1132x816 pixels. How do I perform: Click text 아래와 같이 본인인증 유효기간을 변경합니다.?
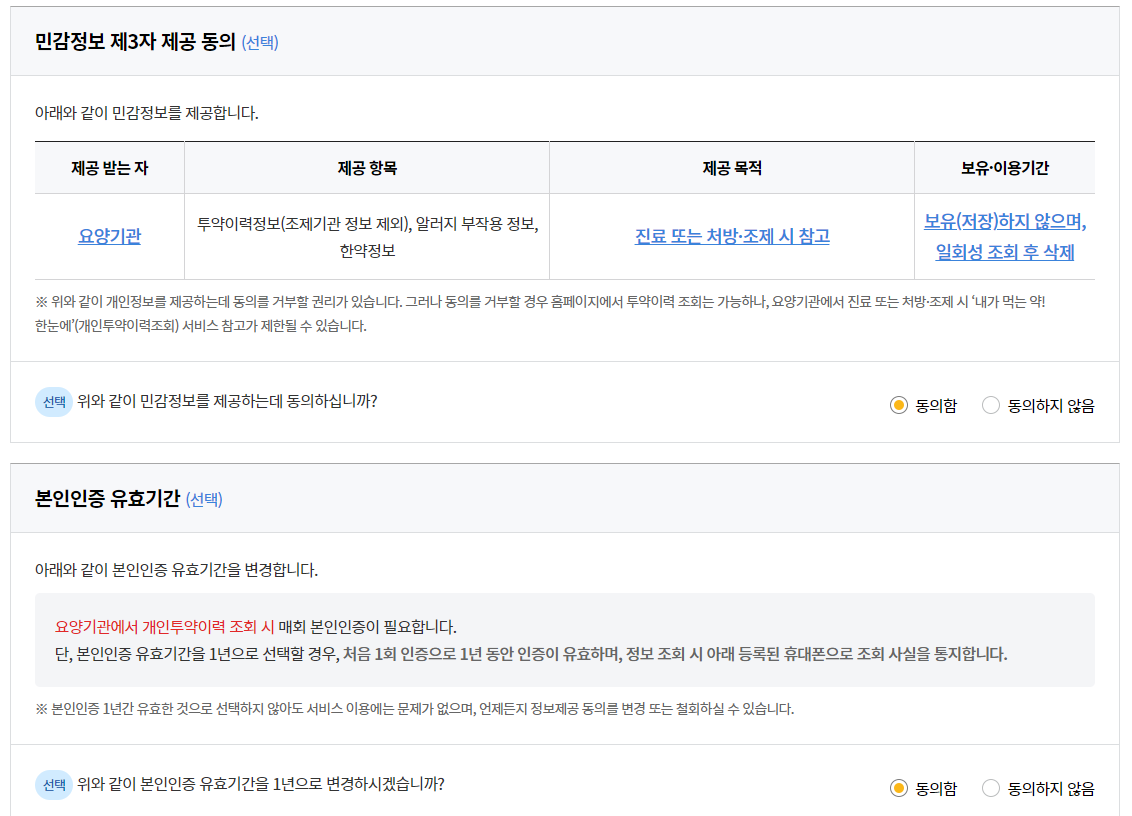[x=176, y=570]
